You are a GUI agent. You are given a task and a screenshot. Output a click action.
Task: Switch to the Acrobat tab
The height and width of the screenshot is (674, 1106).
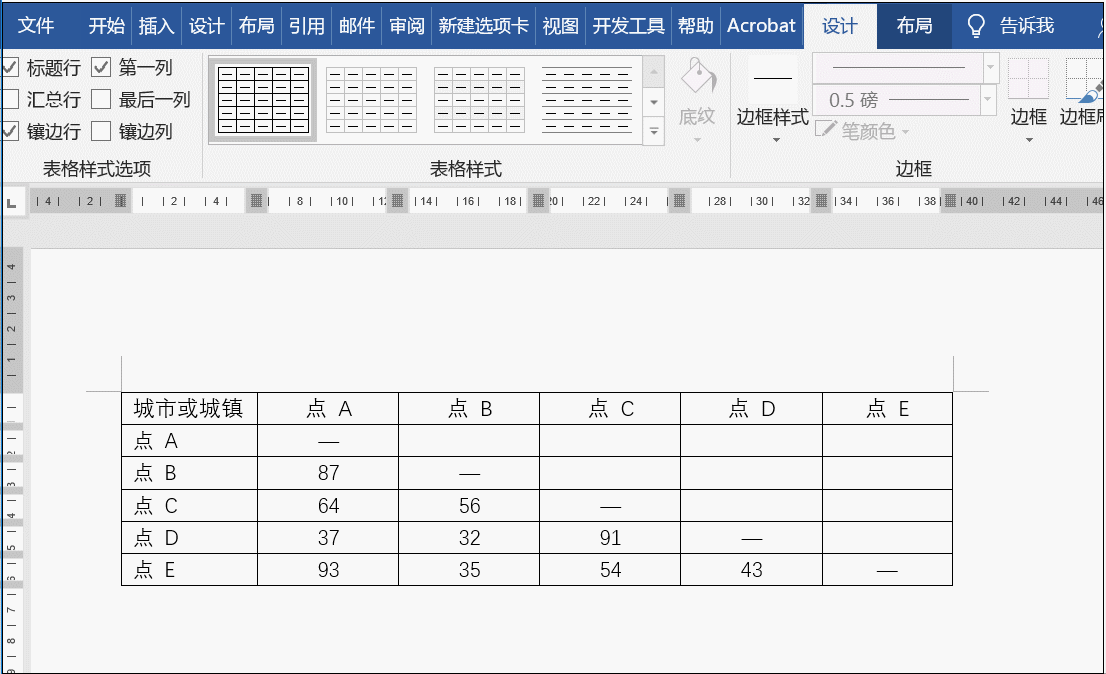(761, 26)
